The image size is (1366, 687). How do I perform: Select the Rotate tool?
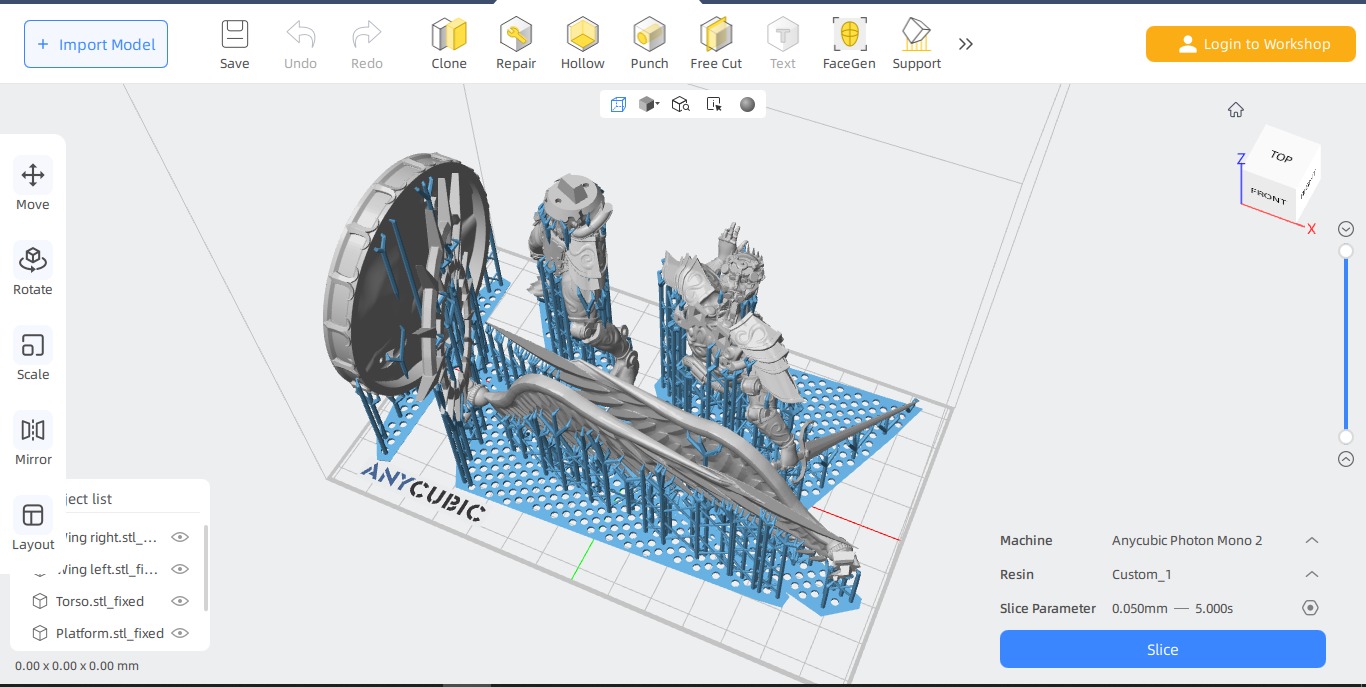(x=33, y=269)
